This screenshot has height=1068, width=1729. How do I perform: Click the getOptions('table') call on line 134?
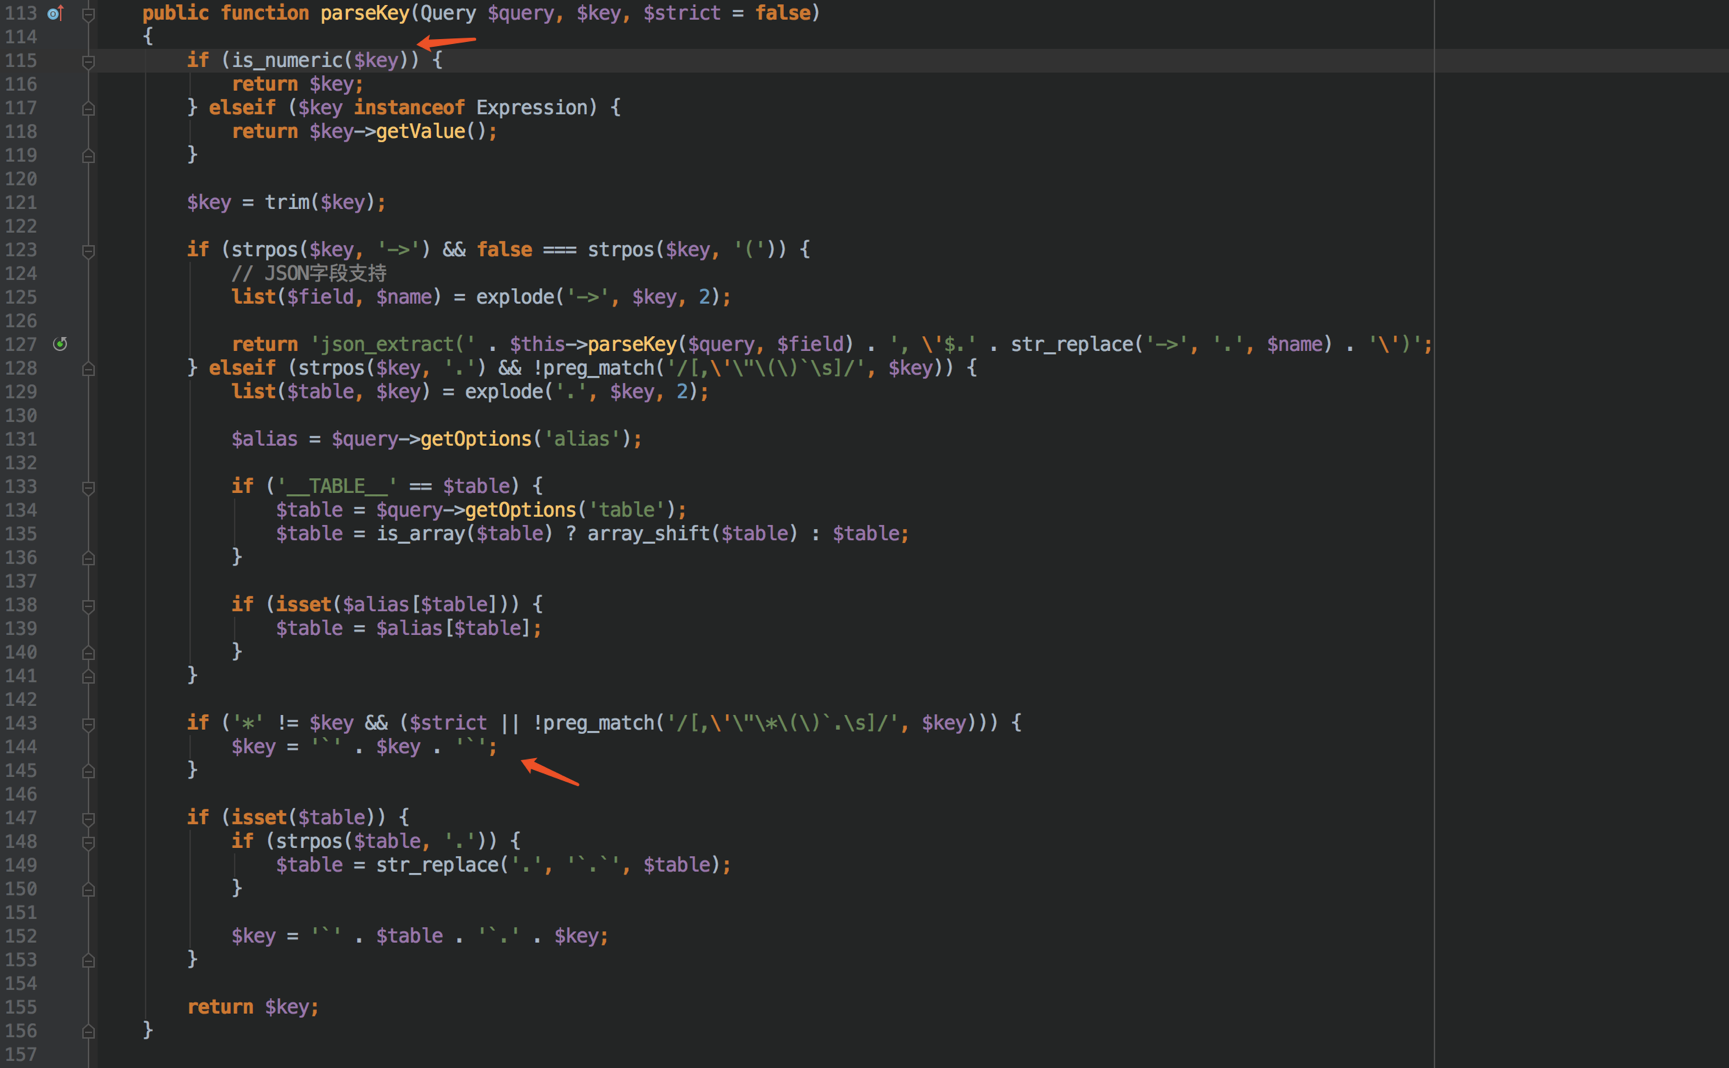tap(570, 510)
